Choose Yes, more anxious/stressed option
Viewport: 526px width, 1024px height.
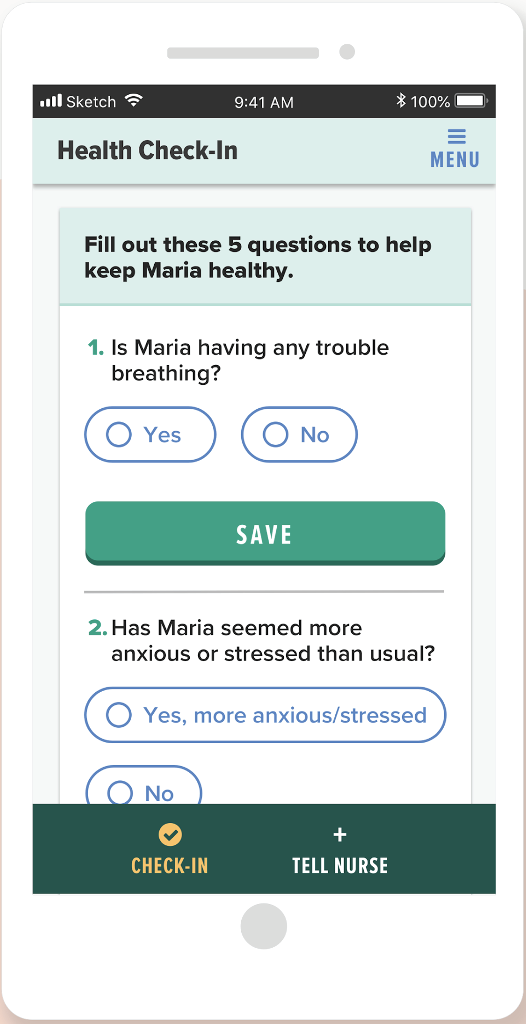pos(265,715)
